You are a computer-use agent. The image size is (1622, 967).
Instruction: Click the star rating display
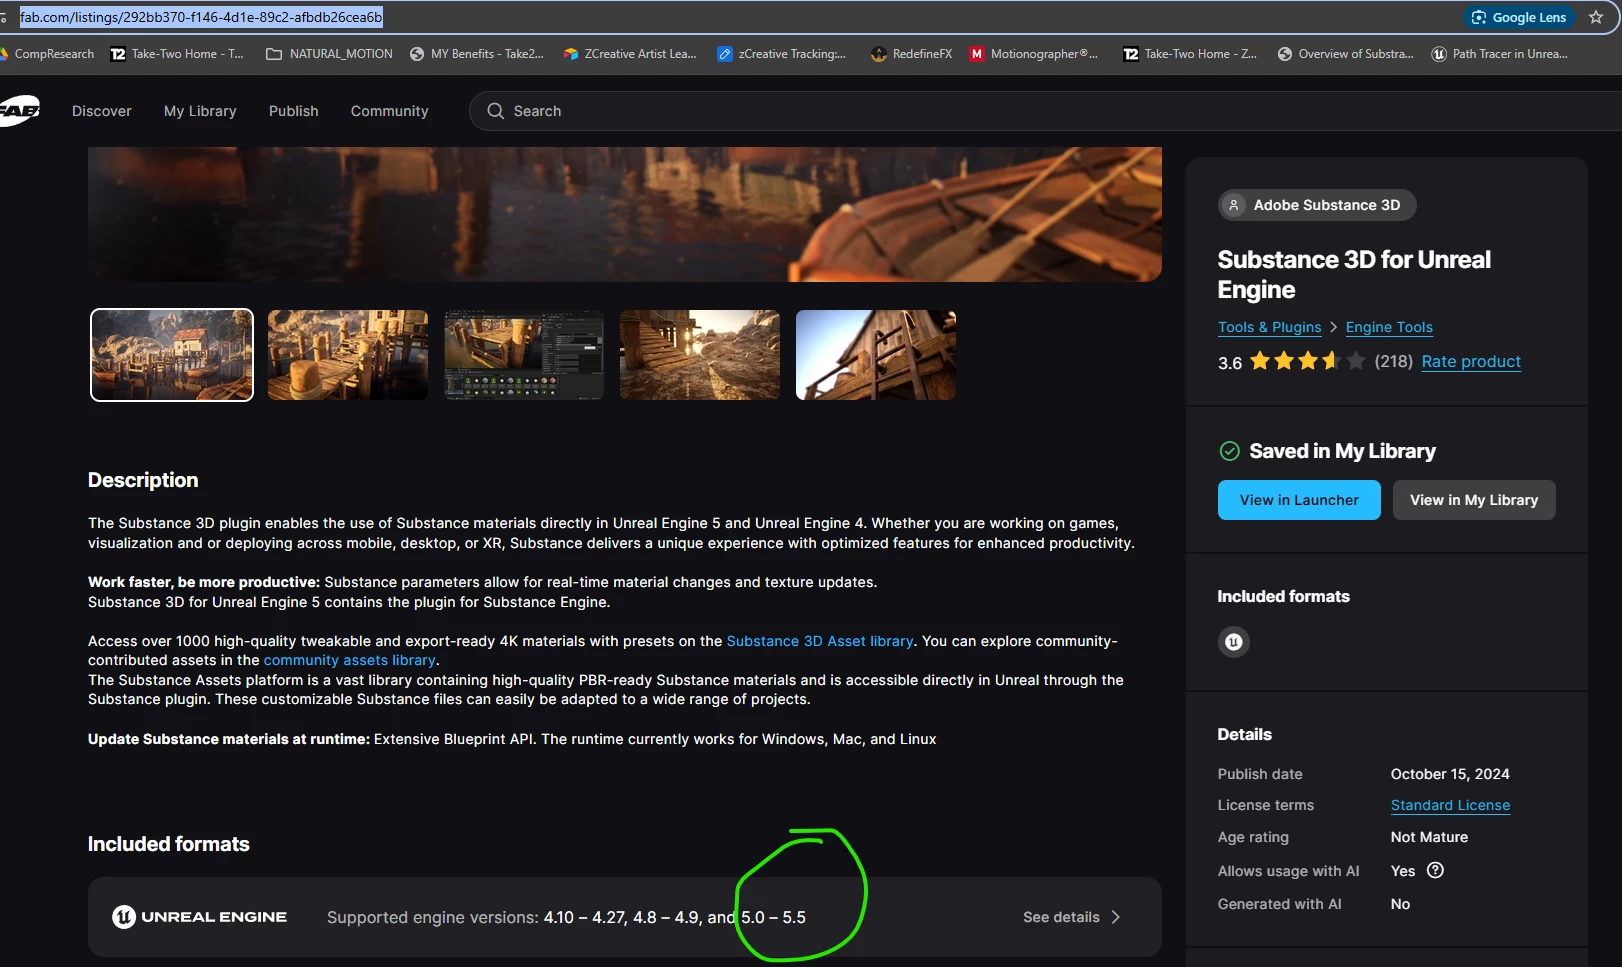pos(1307,361)
